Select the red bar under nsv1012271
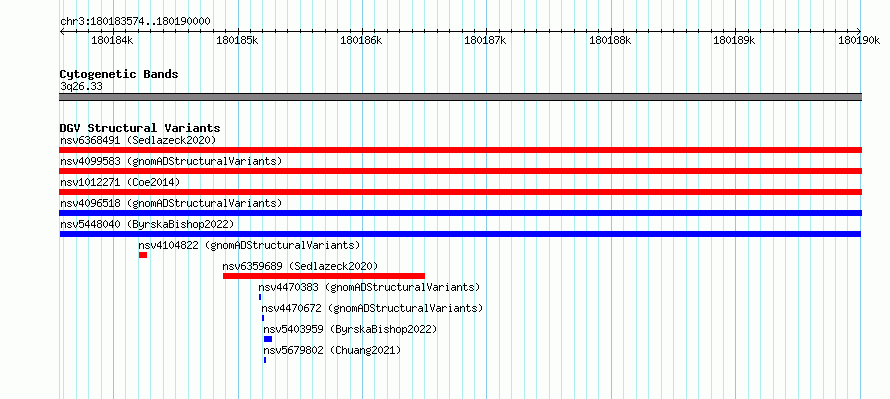Image resolution: width=890 pixels, height=399 pixels. pyautogui.click(x=460, y=192)
